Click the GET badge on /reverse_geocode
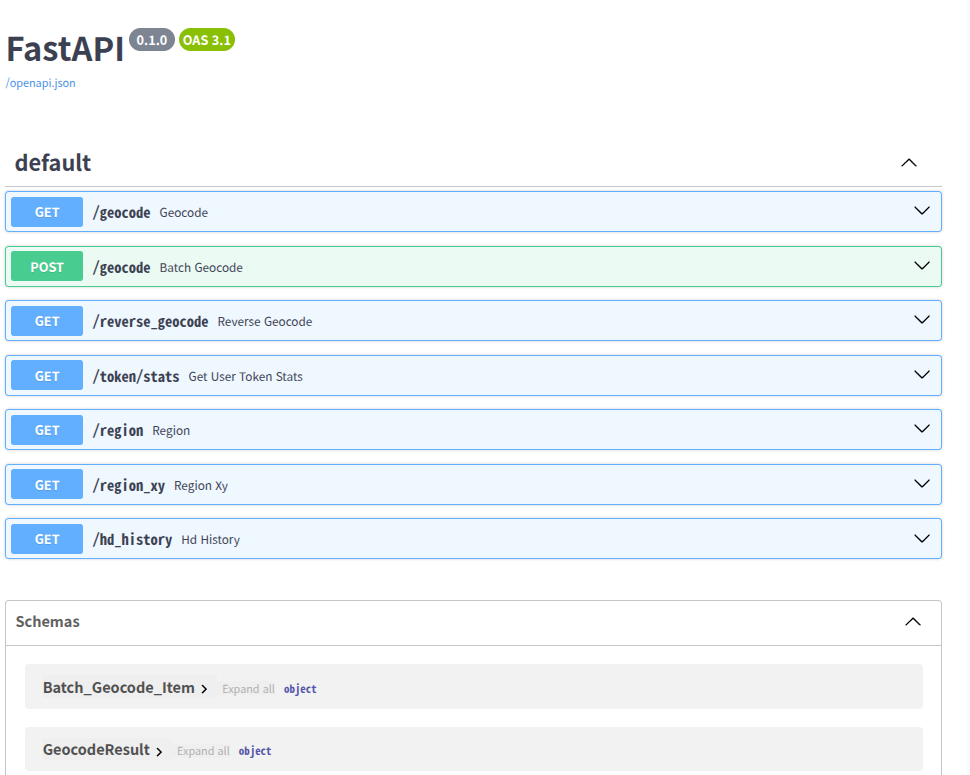Screen dimensions: 970x775 [46, 321]
